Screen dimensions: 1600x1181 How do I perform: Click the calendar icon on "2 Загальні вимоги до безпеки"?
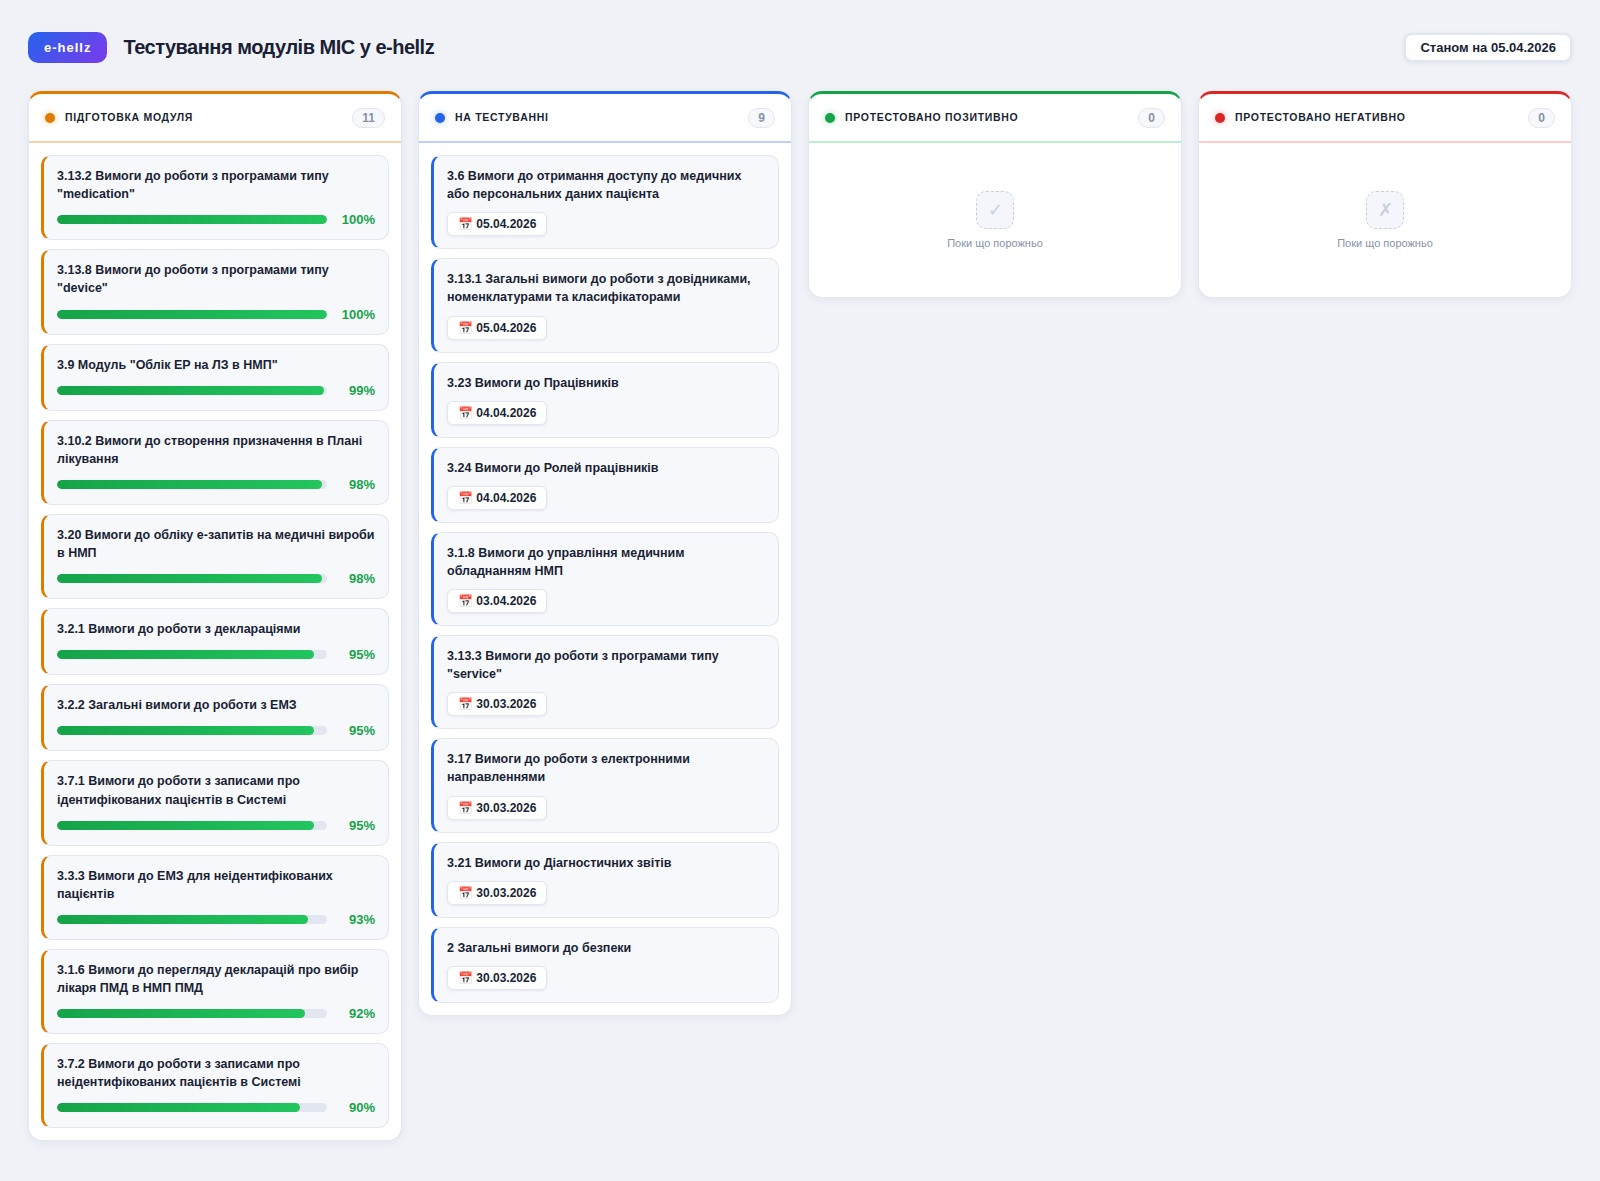point(464,978)
